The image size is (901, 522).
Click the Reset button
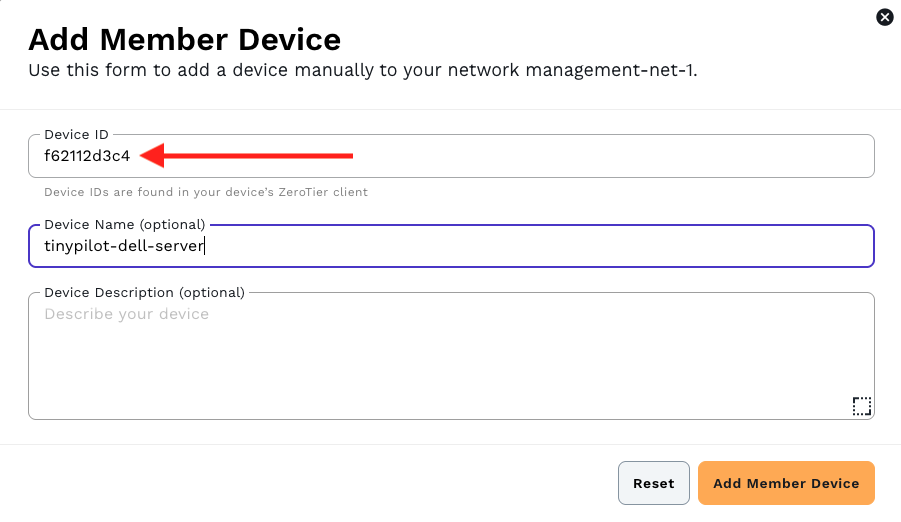pyautogui.click(x=654, y=483)
